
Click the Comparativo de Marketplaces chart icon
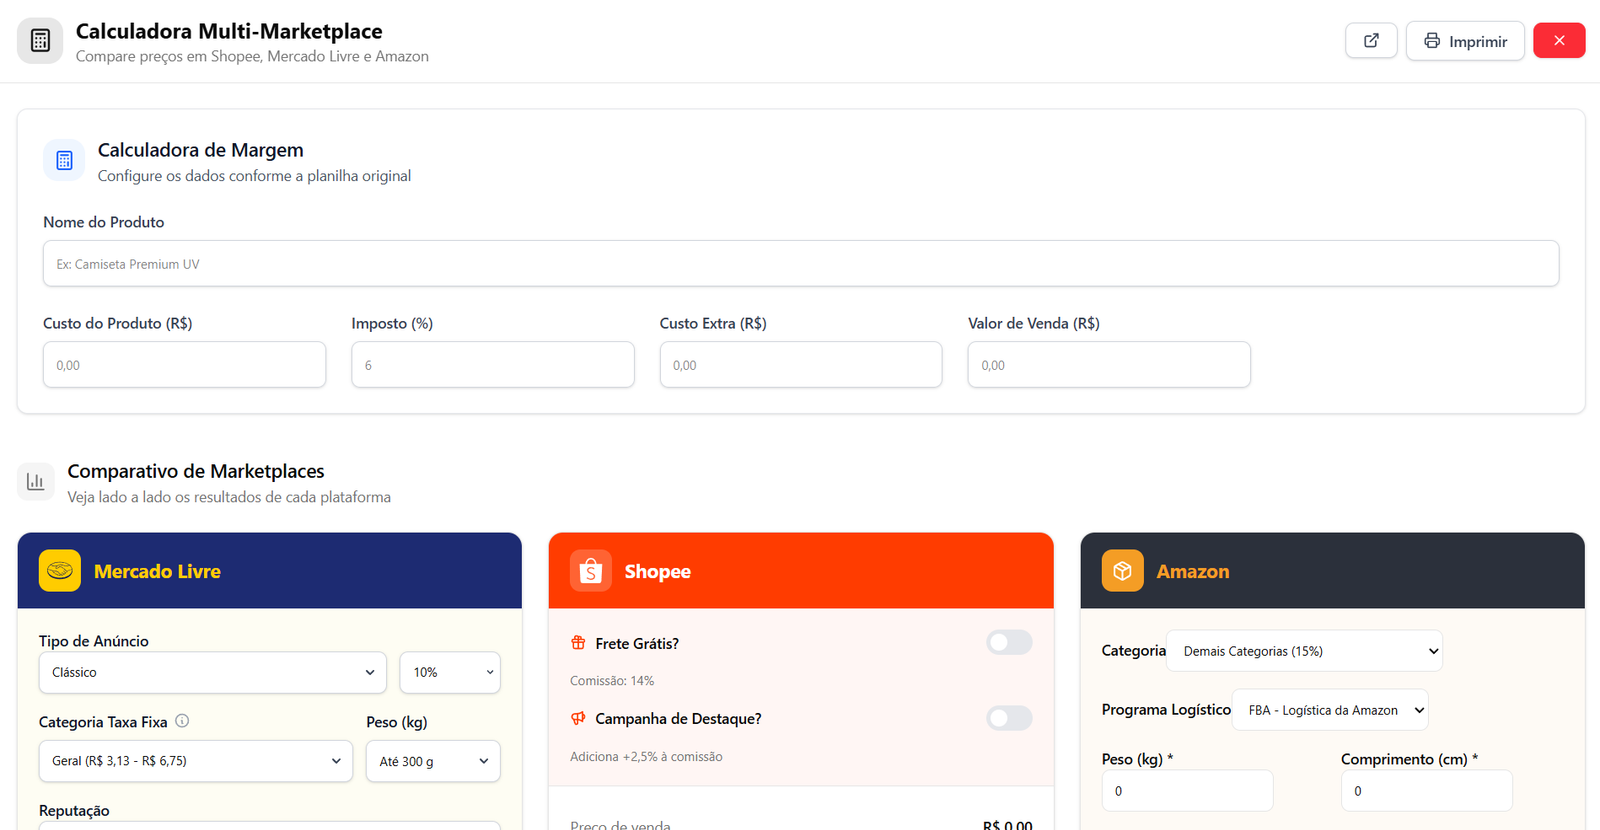(x=36, y=482)
